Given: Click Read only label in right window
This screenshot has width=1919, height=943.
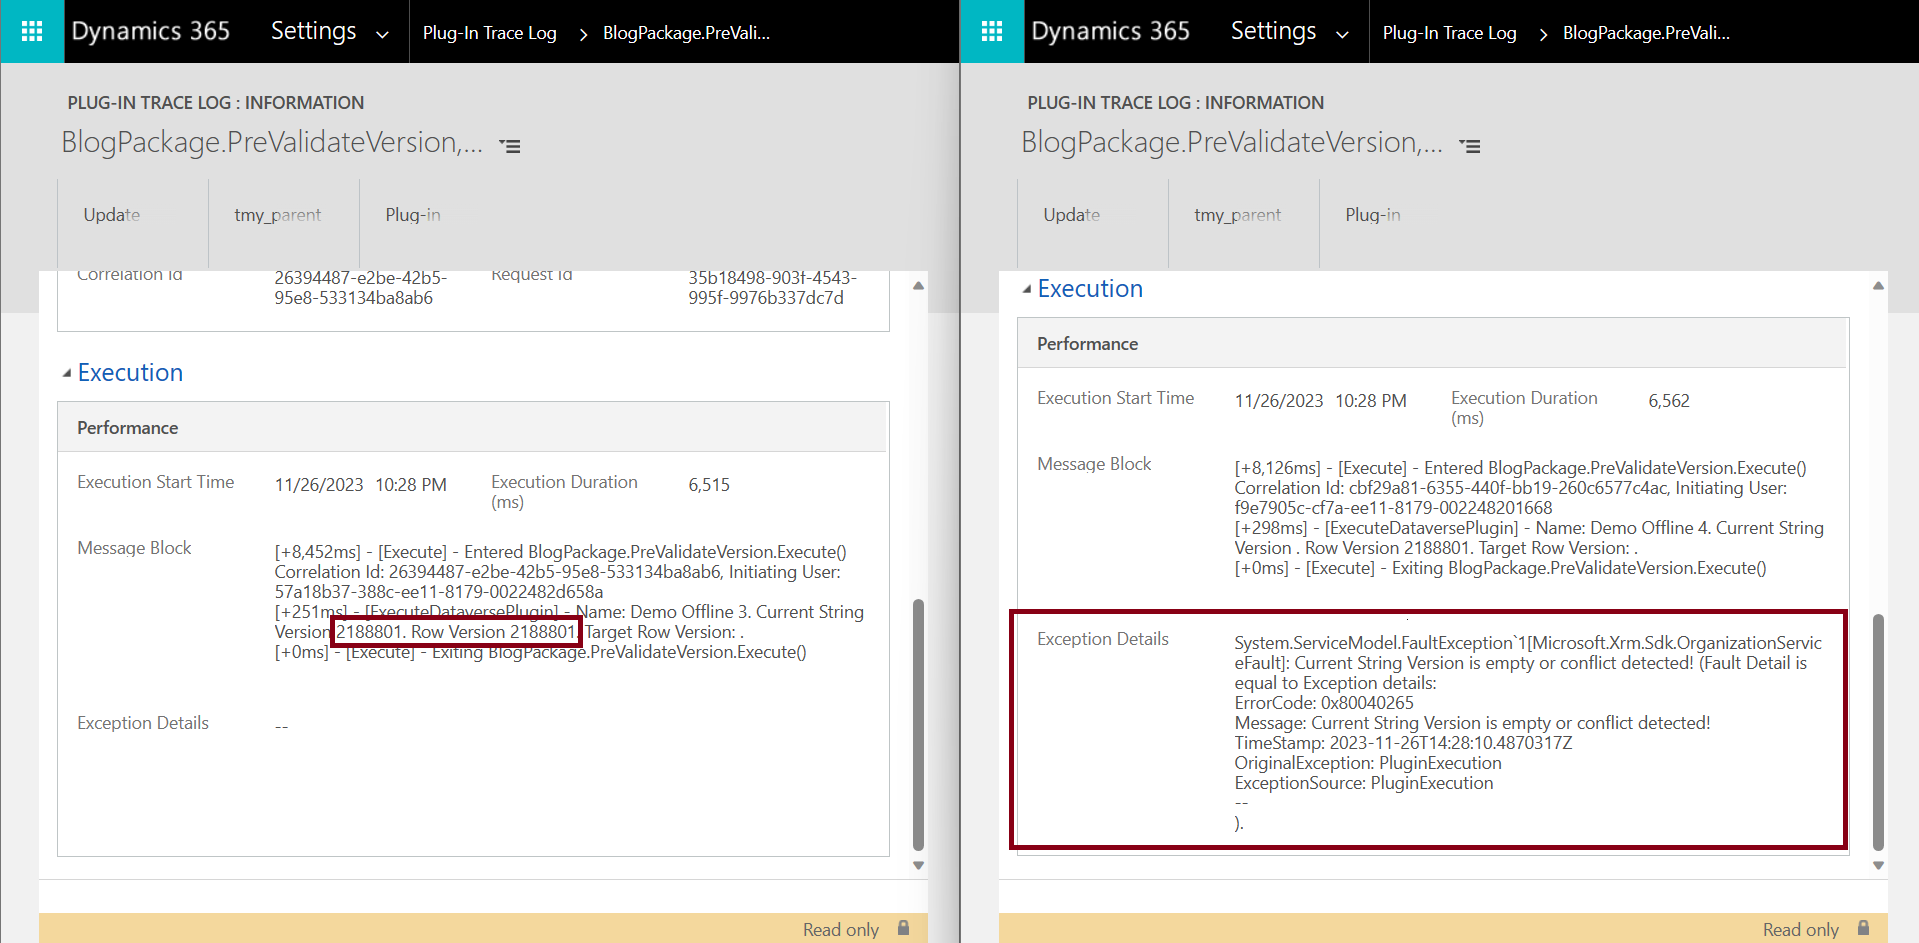Looking at the screenshot, I should (1801, 930).
